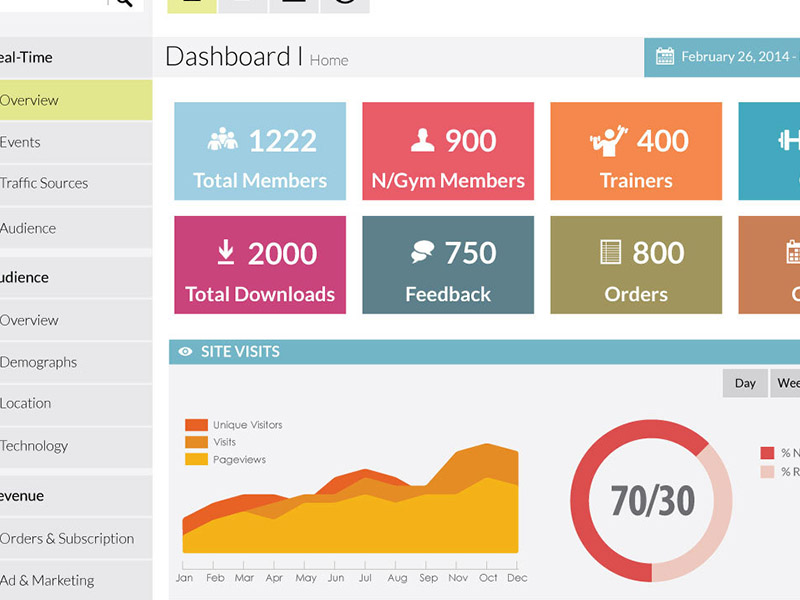Click the Unique Visitors legend swatch
This screenshot has height=600, width=800.
click(x=196, y=425)
